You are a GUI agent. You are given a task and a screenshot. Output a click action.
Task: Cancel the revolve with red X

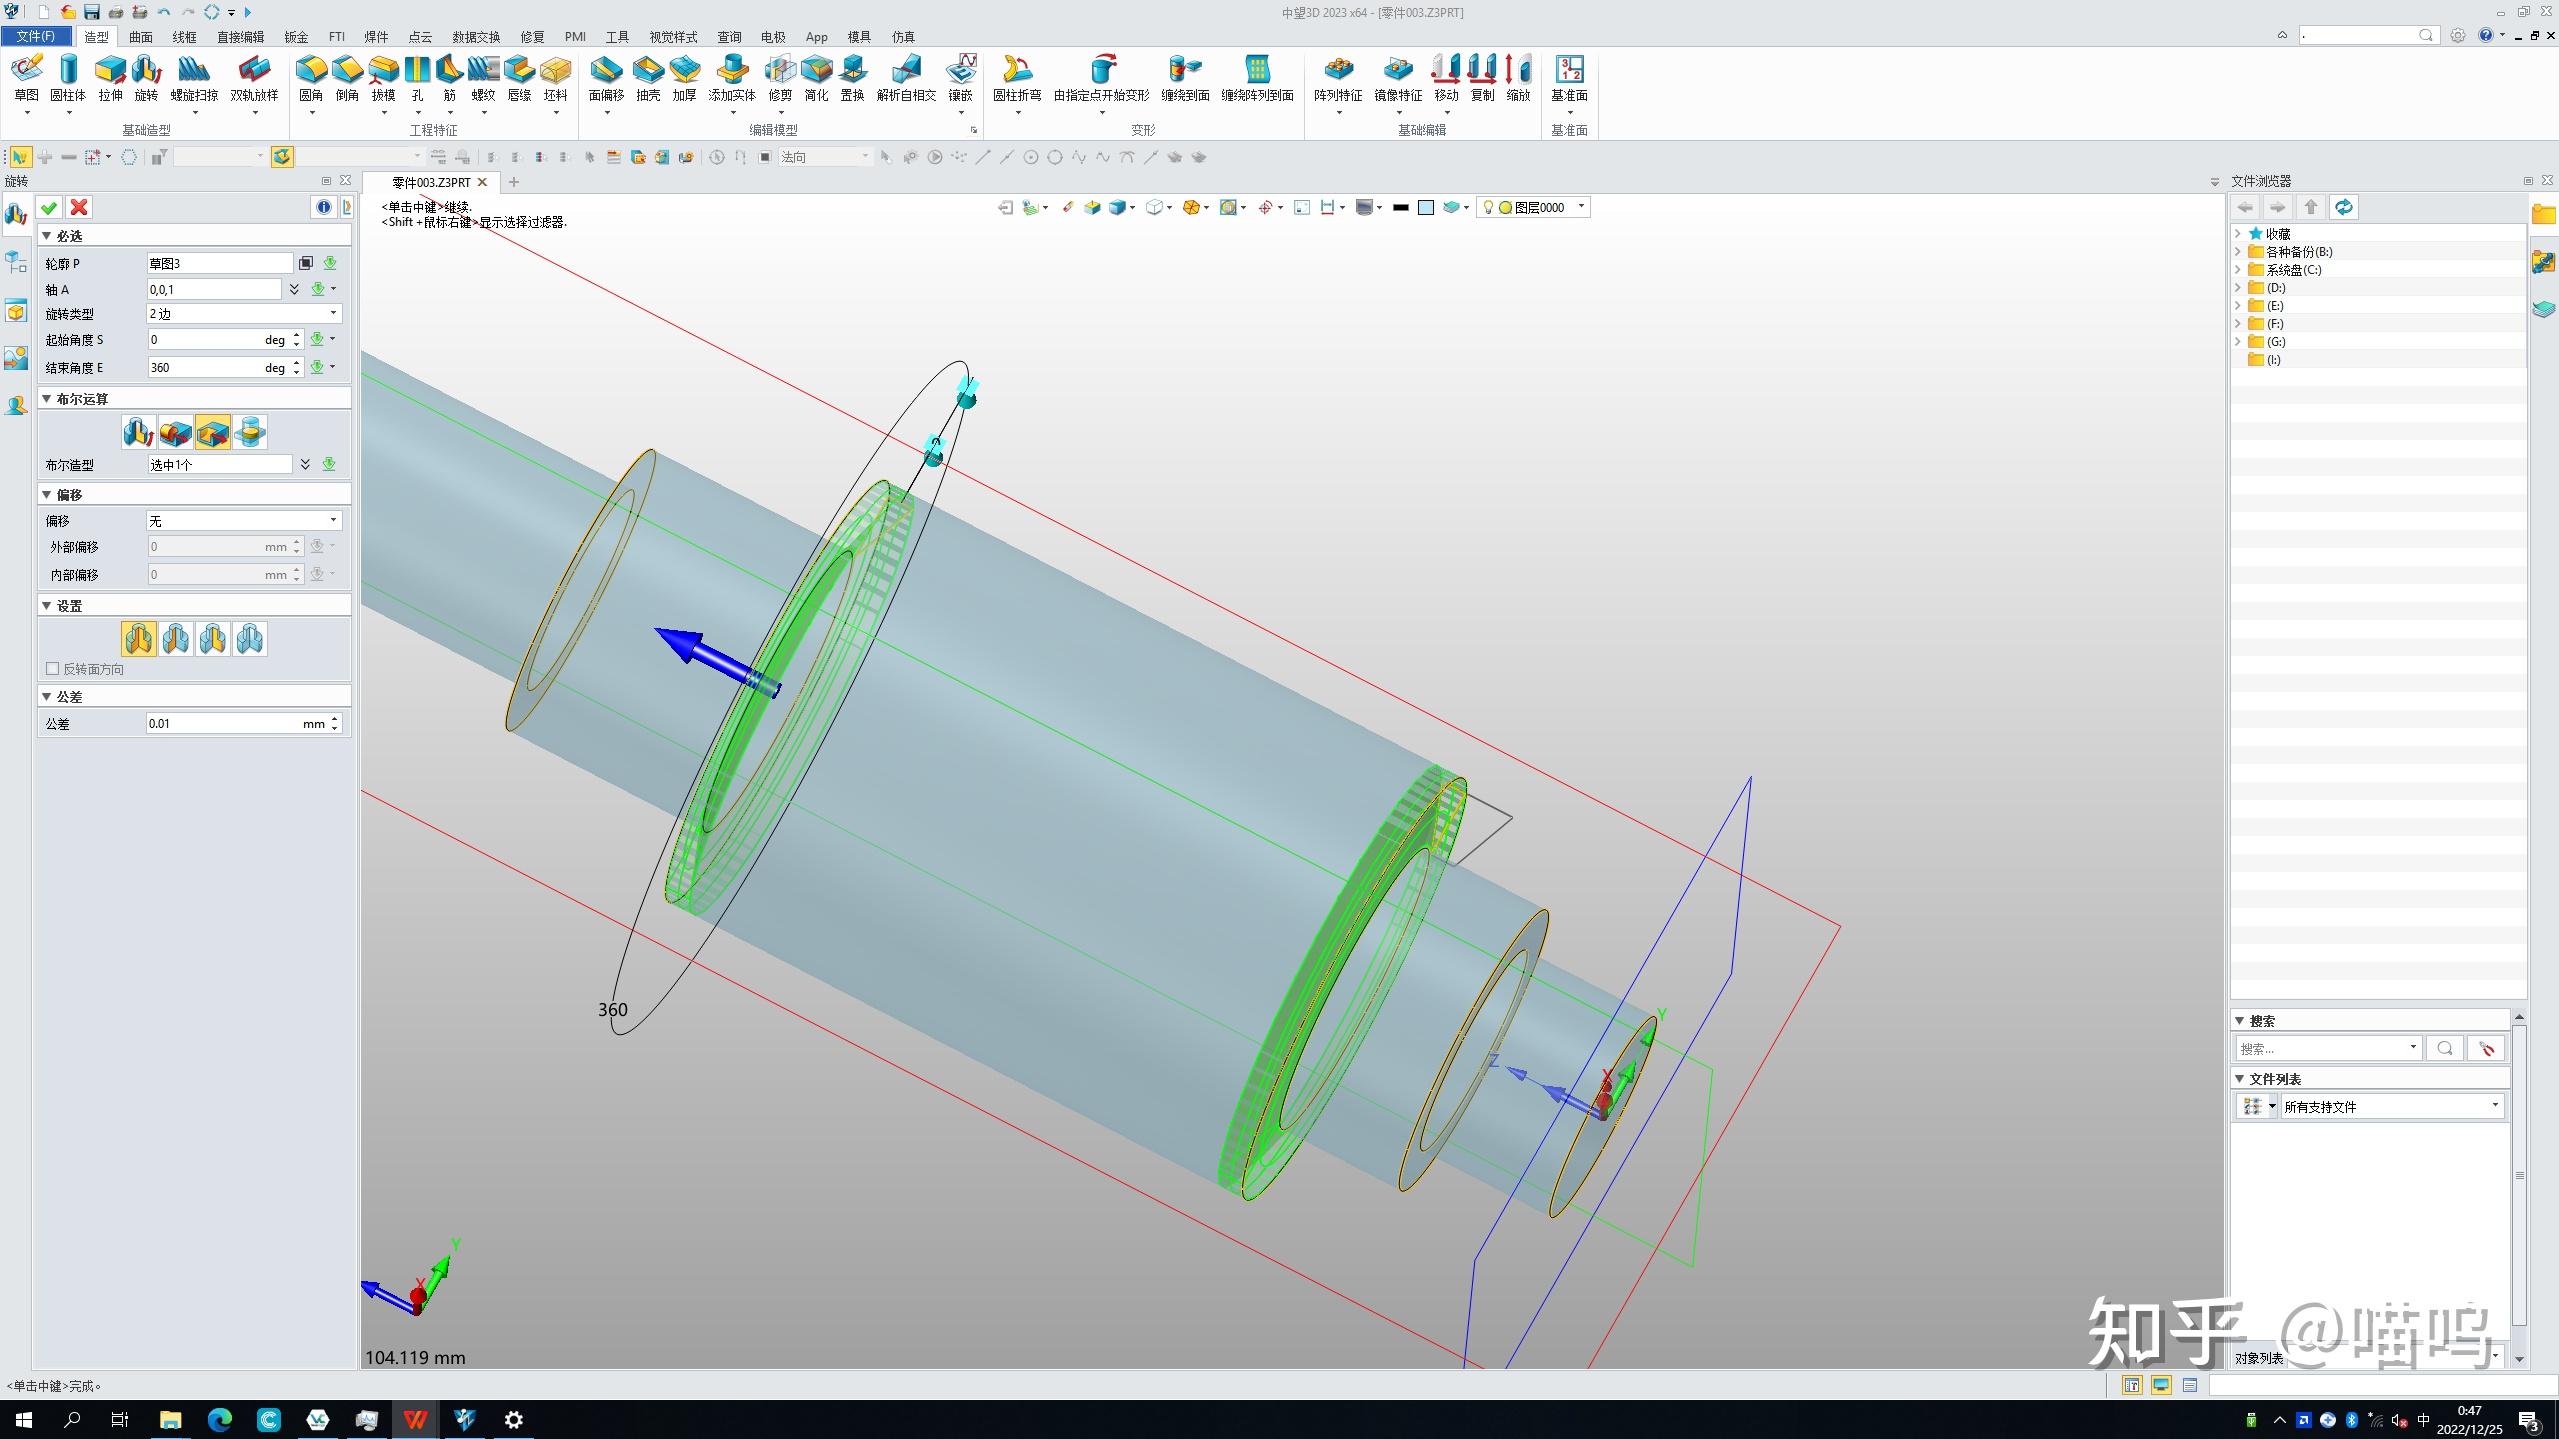pyautogui.click(x=79, y=207)
